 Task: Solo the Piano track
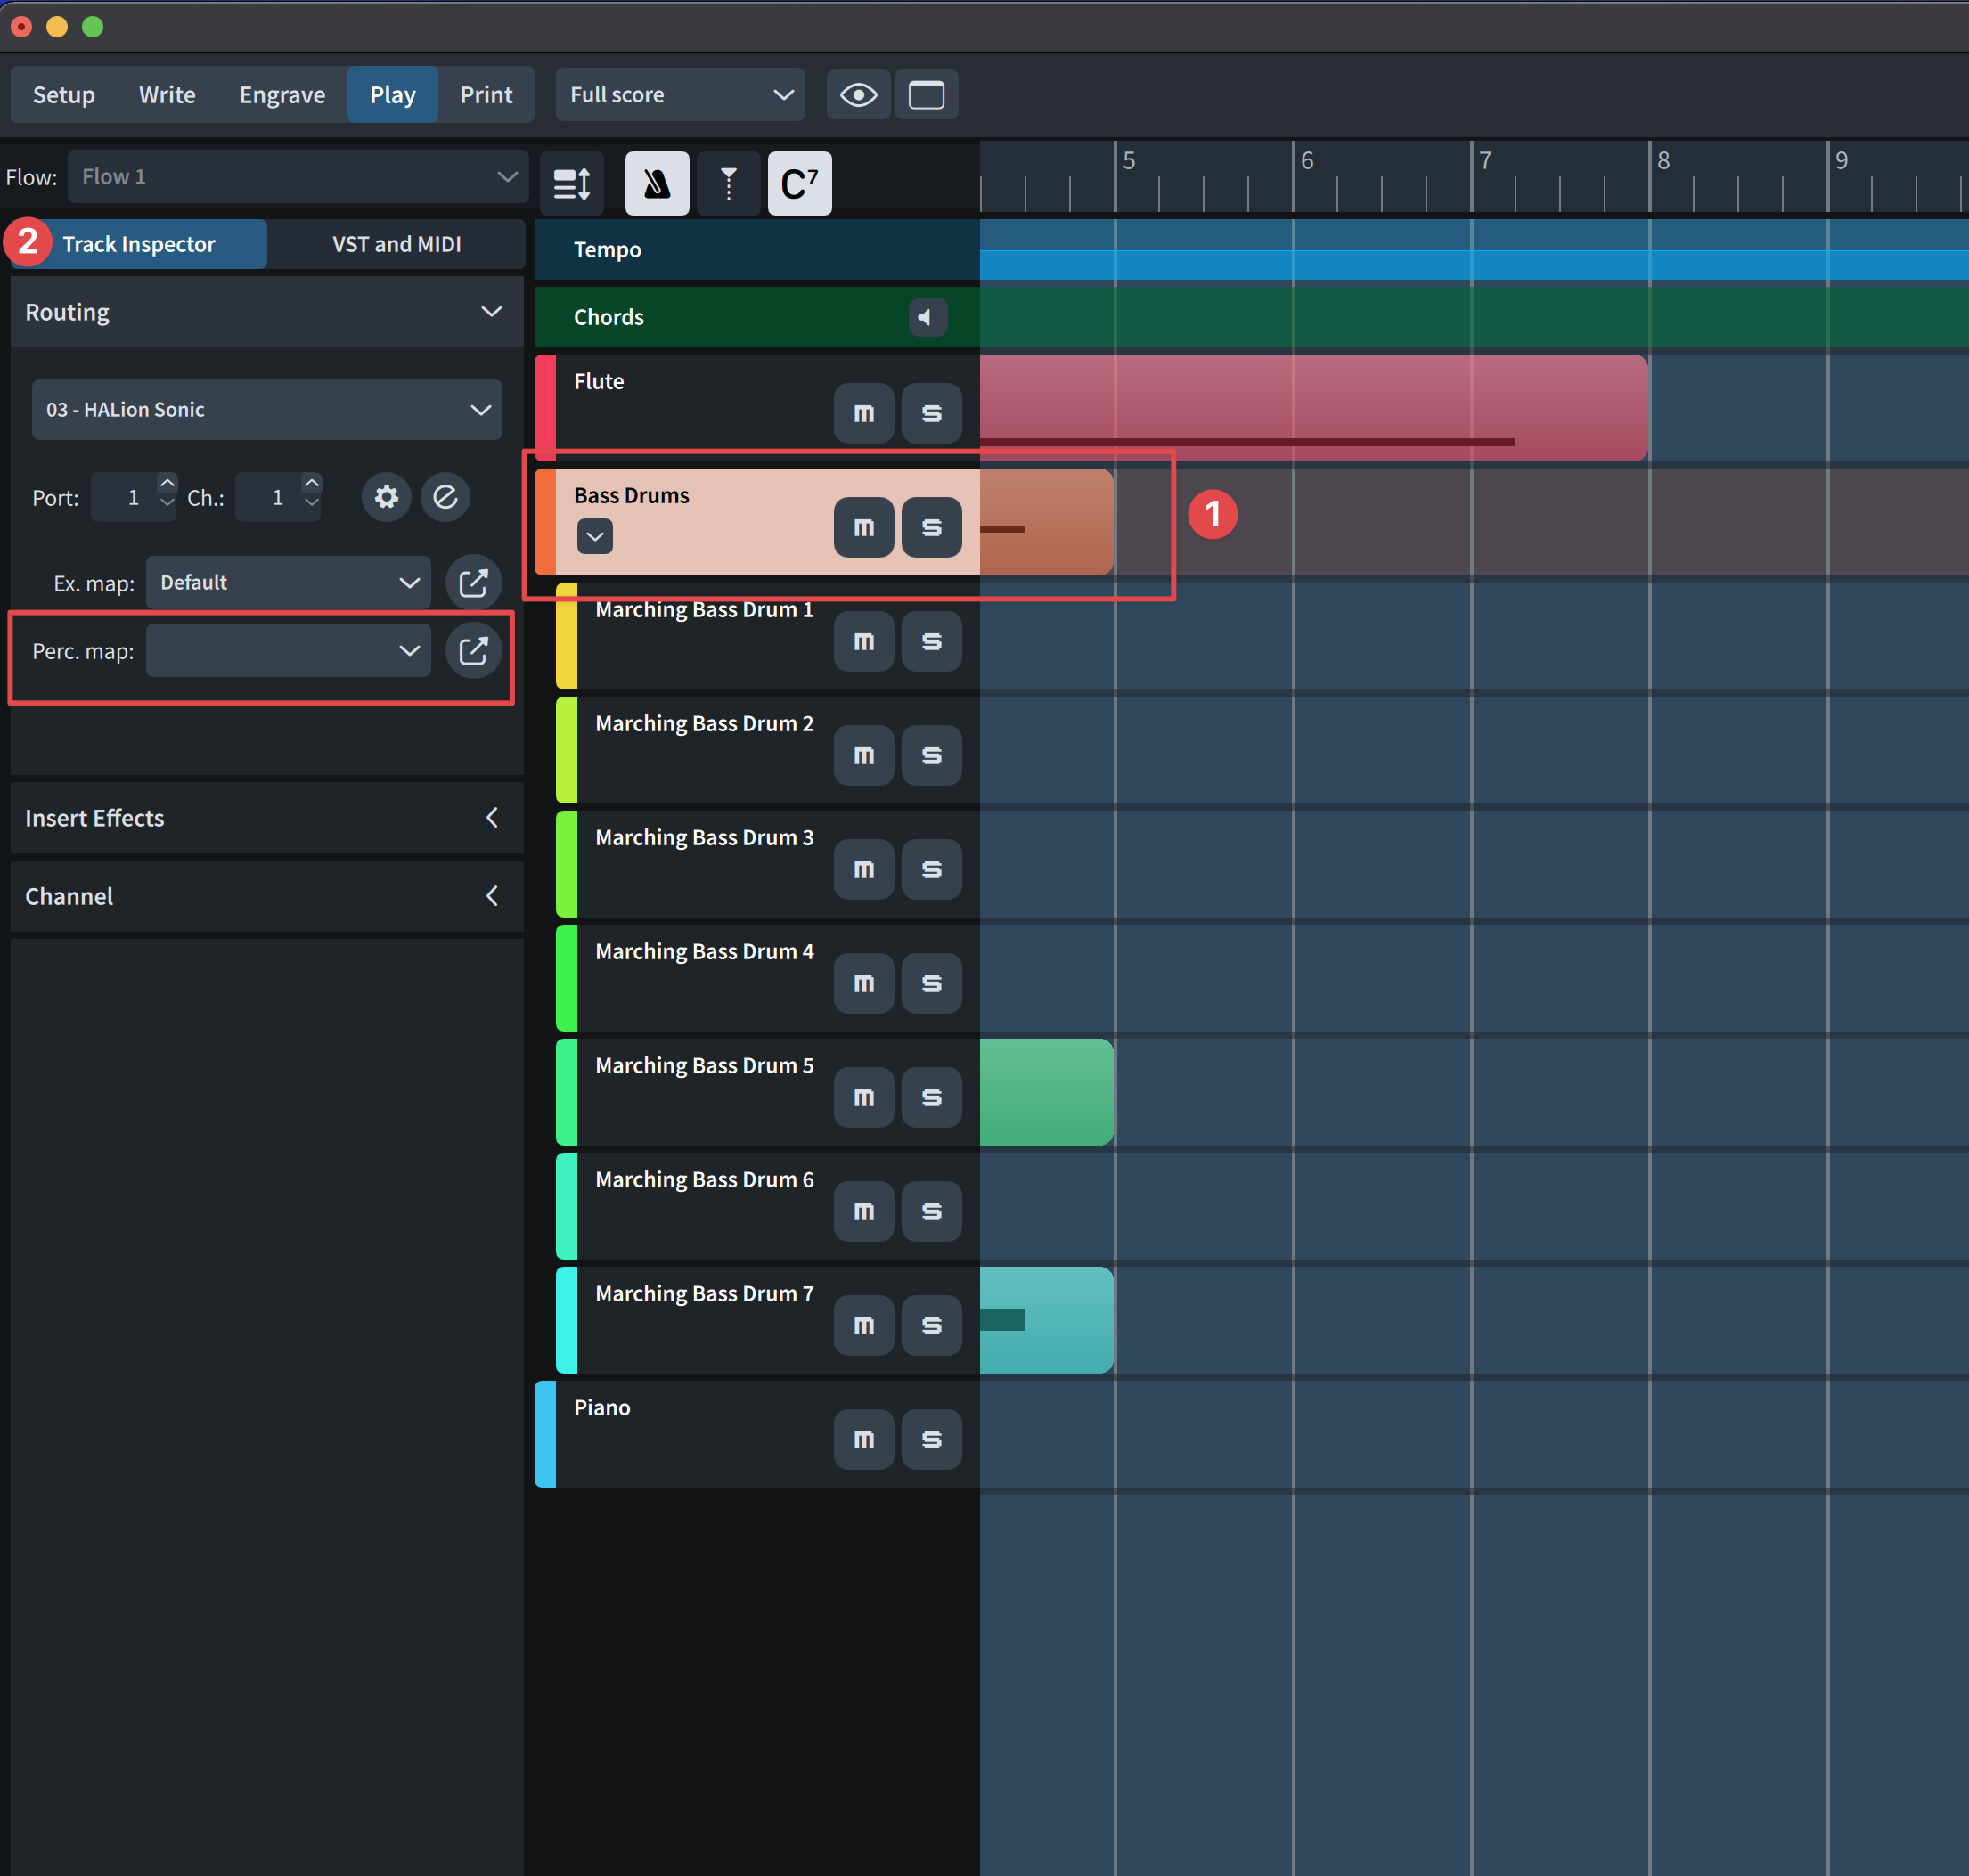pyautogui.click(x=930, y=1439)
